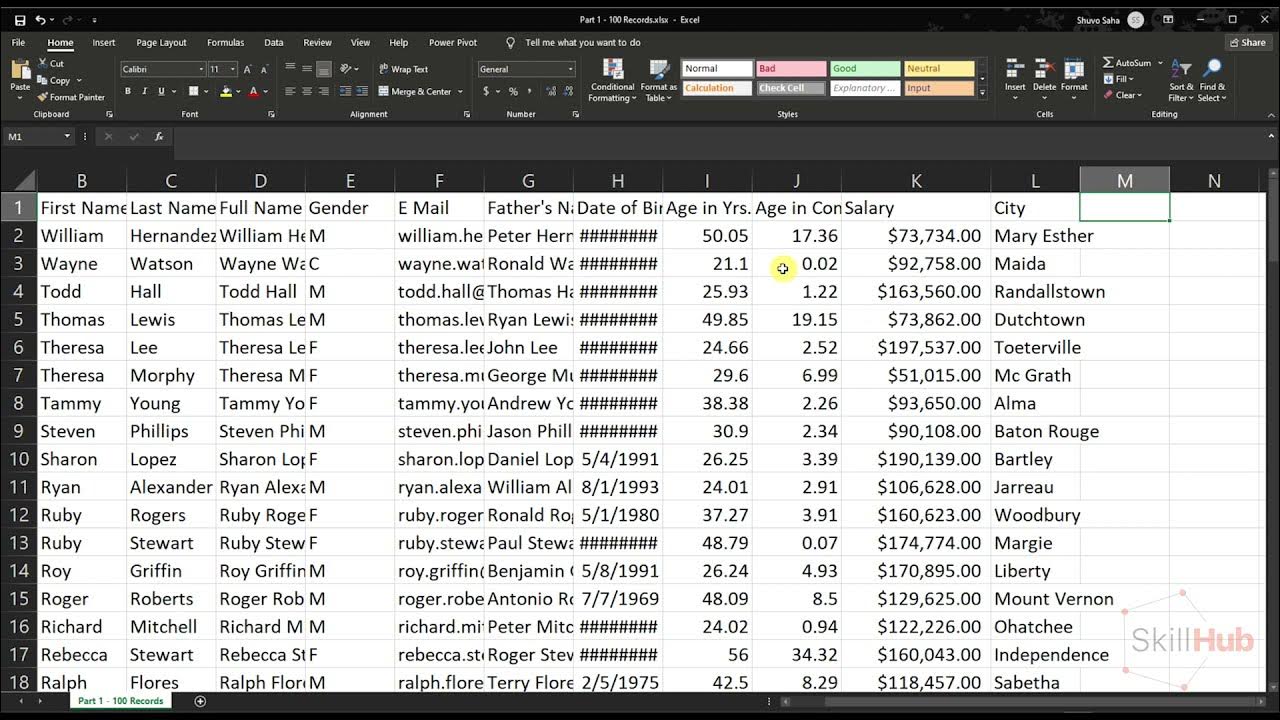Apply borders with the Borders icon
The width and height of the screenshot is (1280, 720).
click(x=193, y=91)
